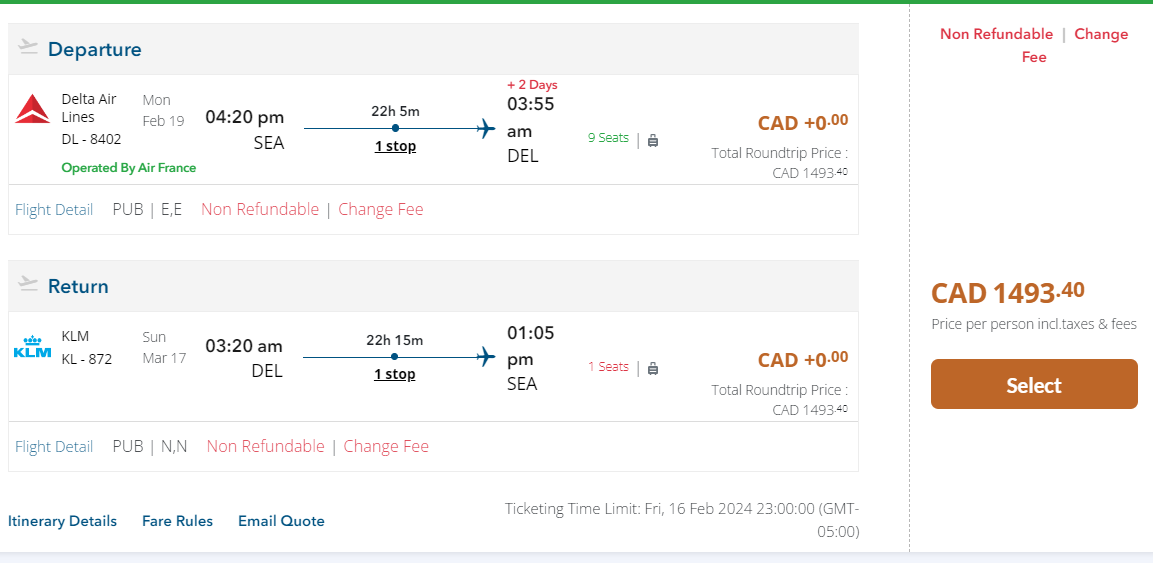Click the Change Fee label above price
Image resolution: width=1153 pixels, height=563 pixels.
pos(1100,34)
